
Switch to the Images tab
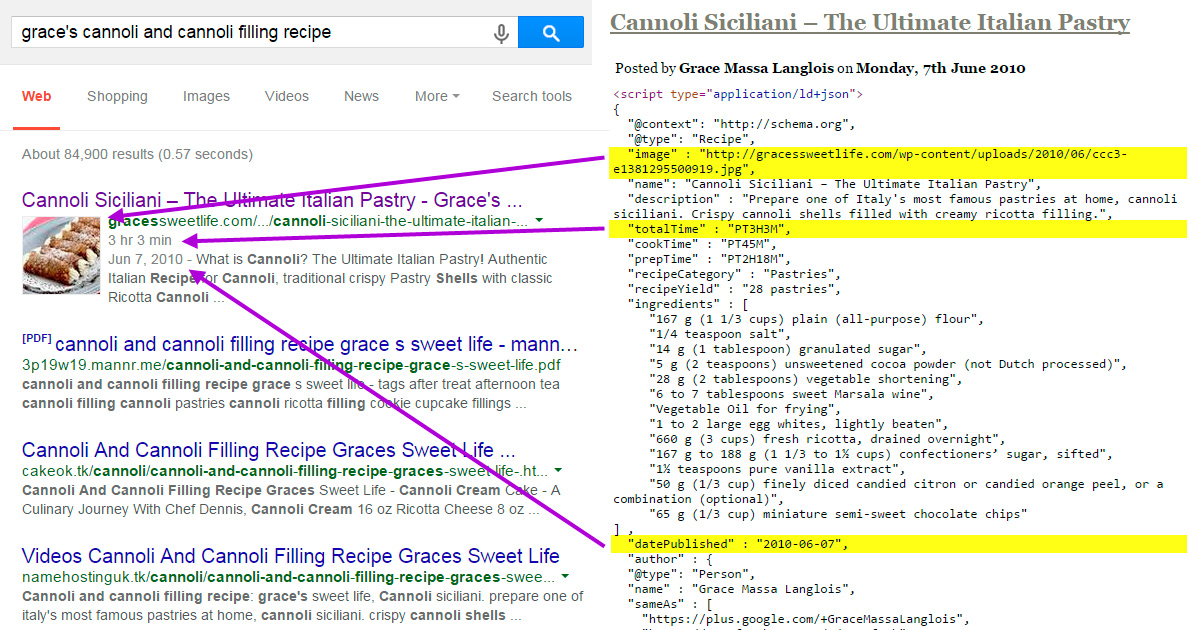click(206, 97)
